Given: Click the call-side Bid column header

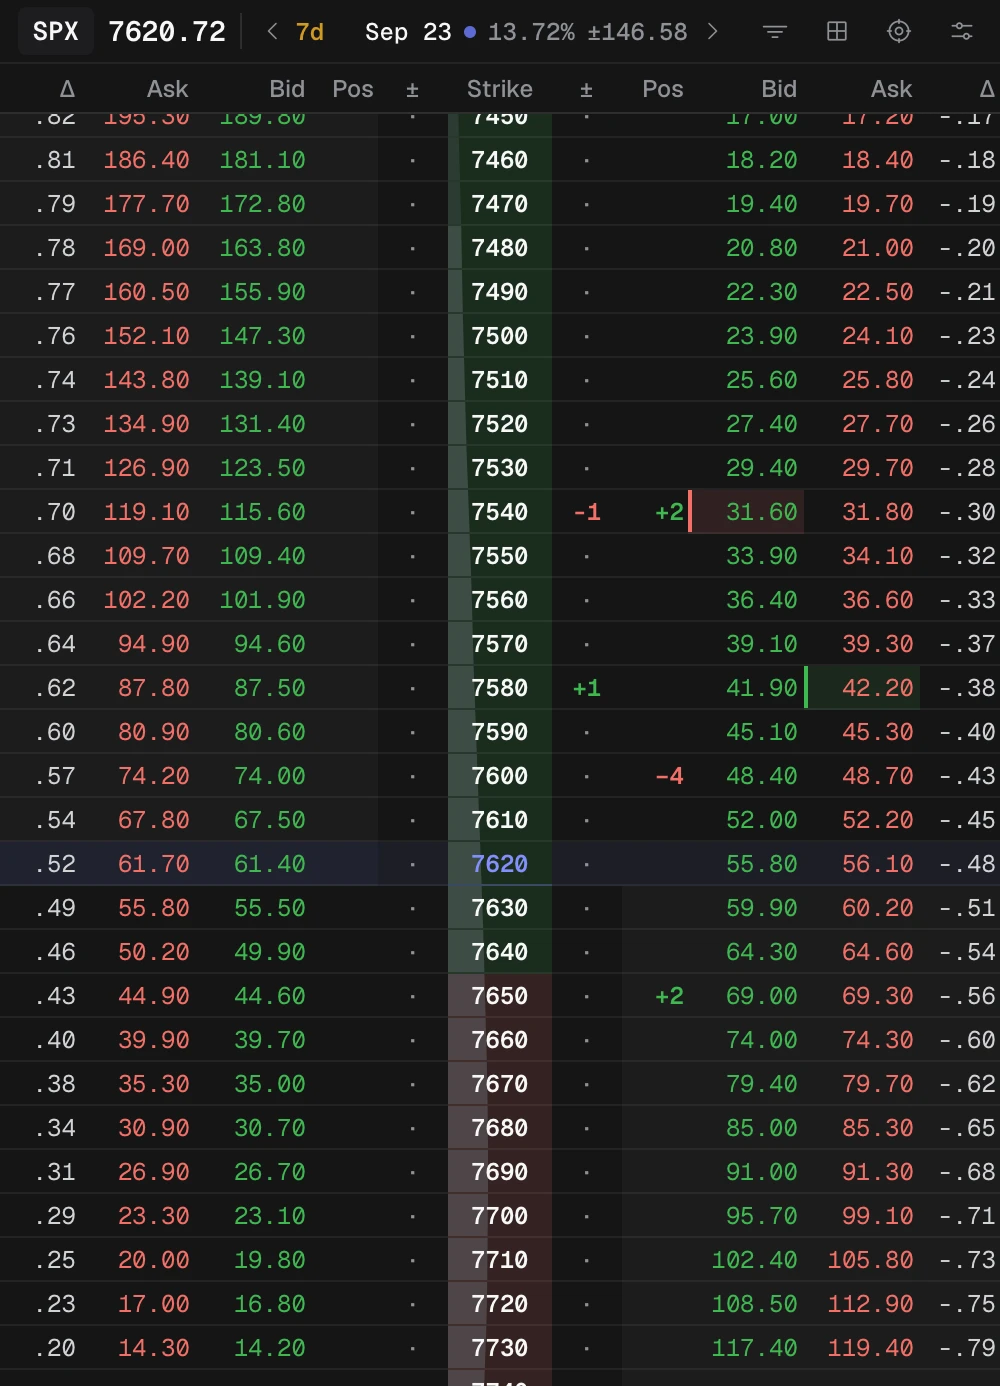Looking at the screenshot, I should click(x=287, y=89).
